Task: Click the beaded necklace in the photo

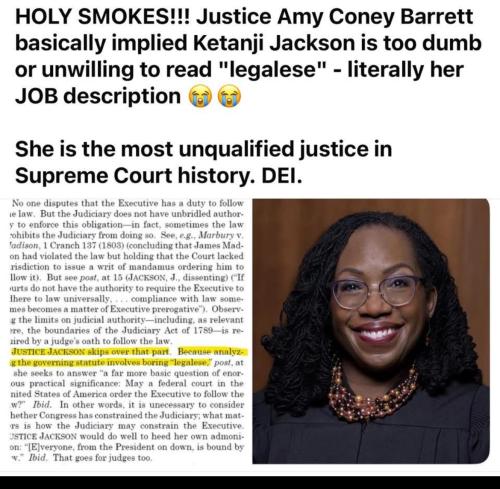Action: click(373, 394)
